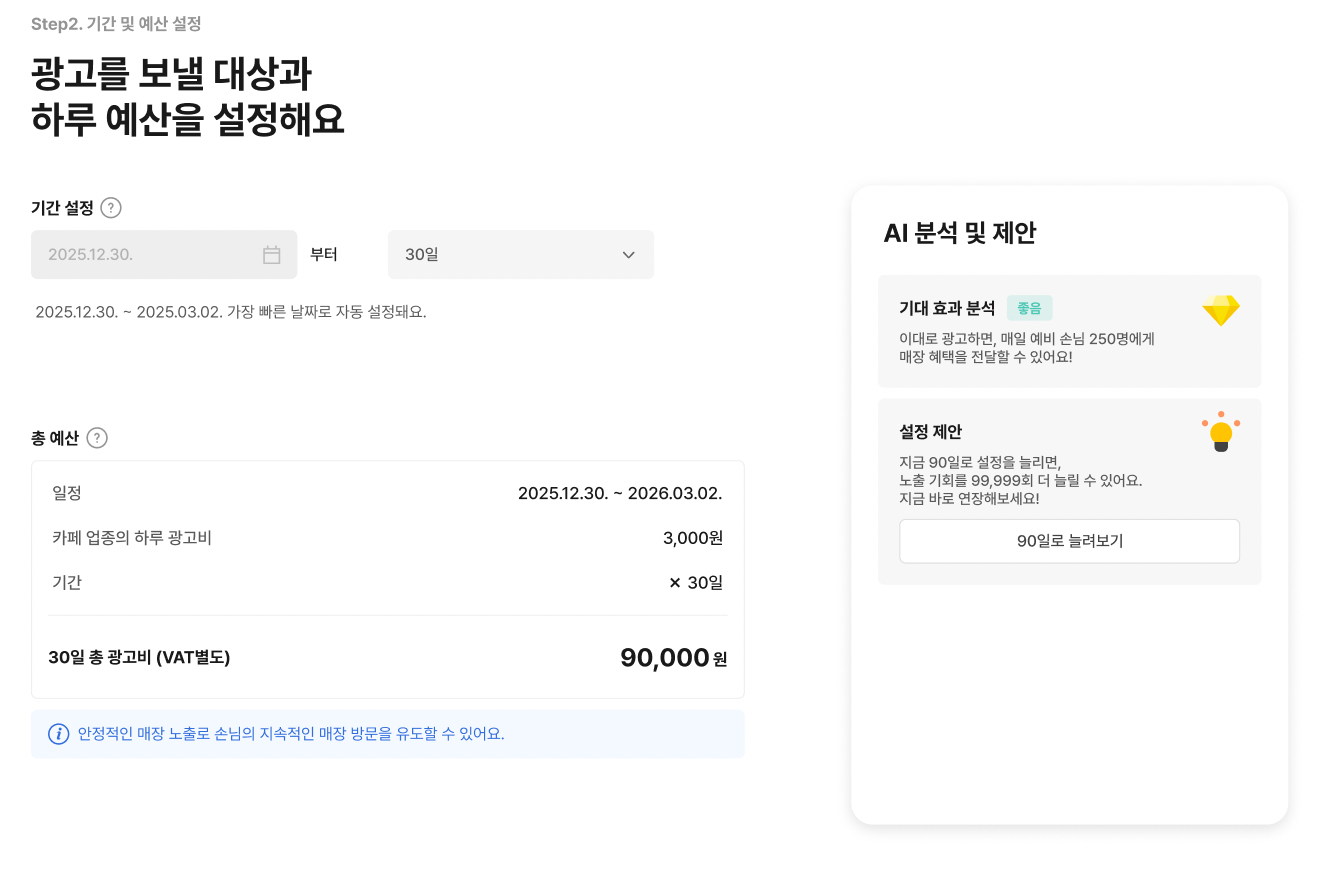Click the help icon beside 총 예산

point(97,438)
